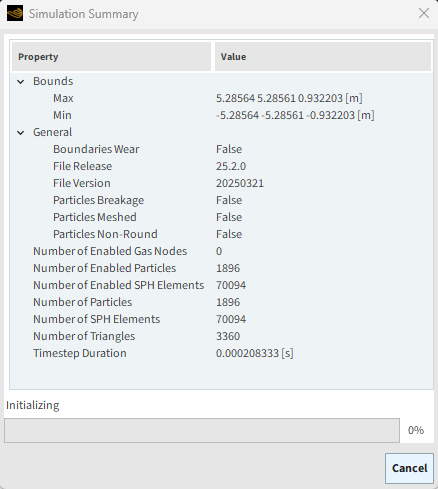Click Min value -5.28564 -5.28561 -0.932203 [m]

click(295, 115)
